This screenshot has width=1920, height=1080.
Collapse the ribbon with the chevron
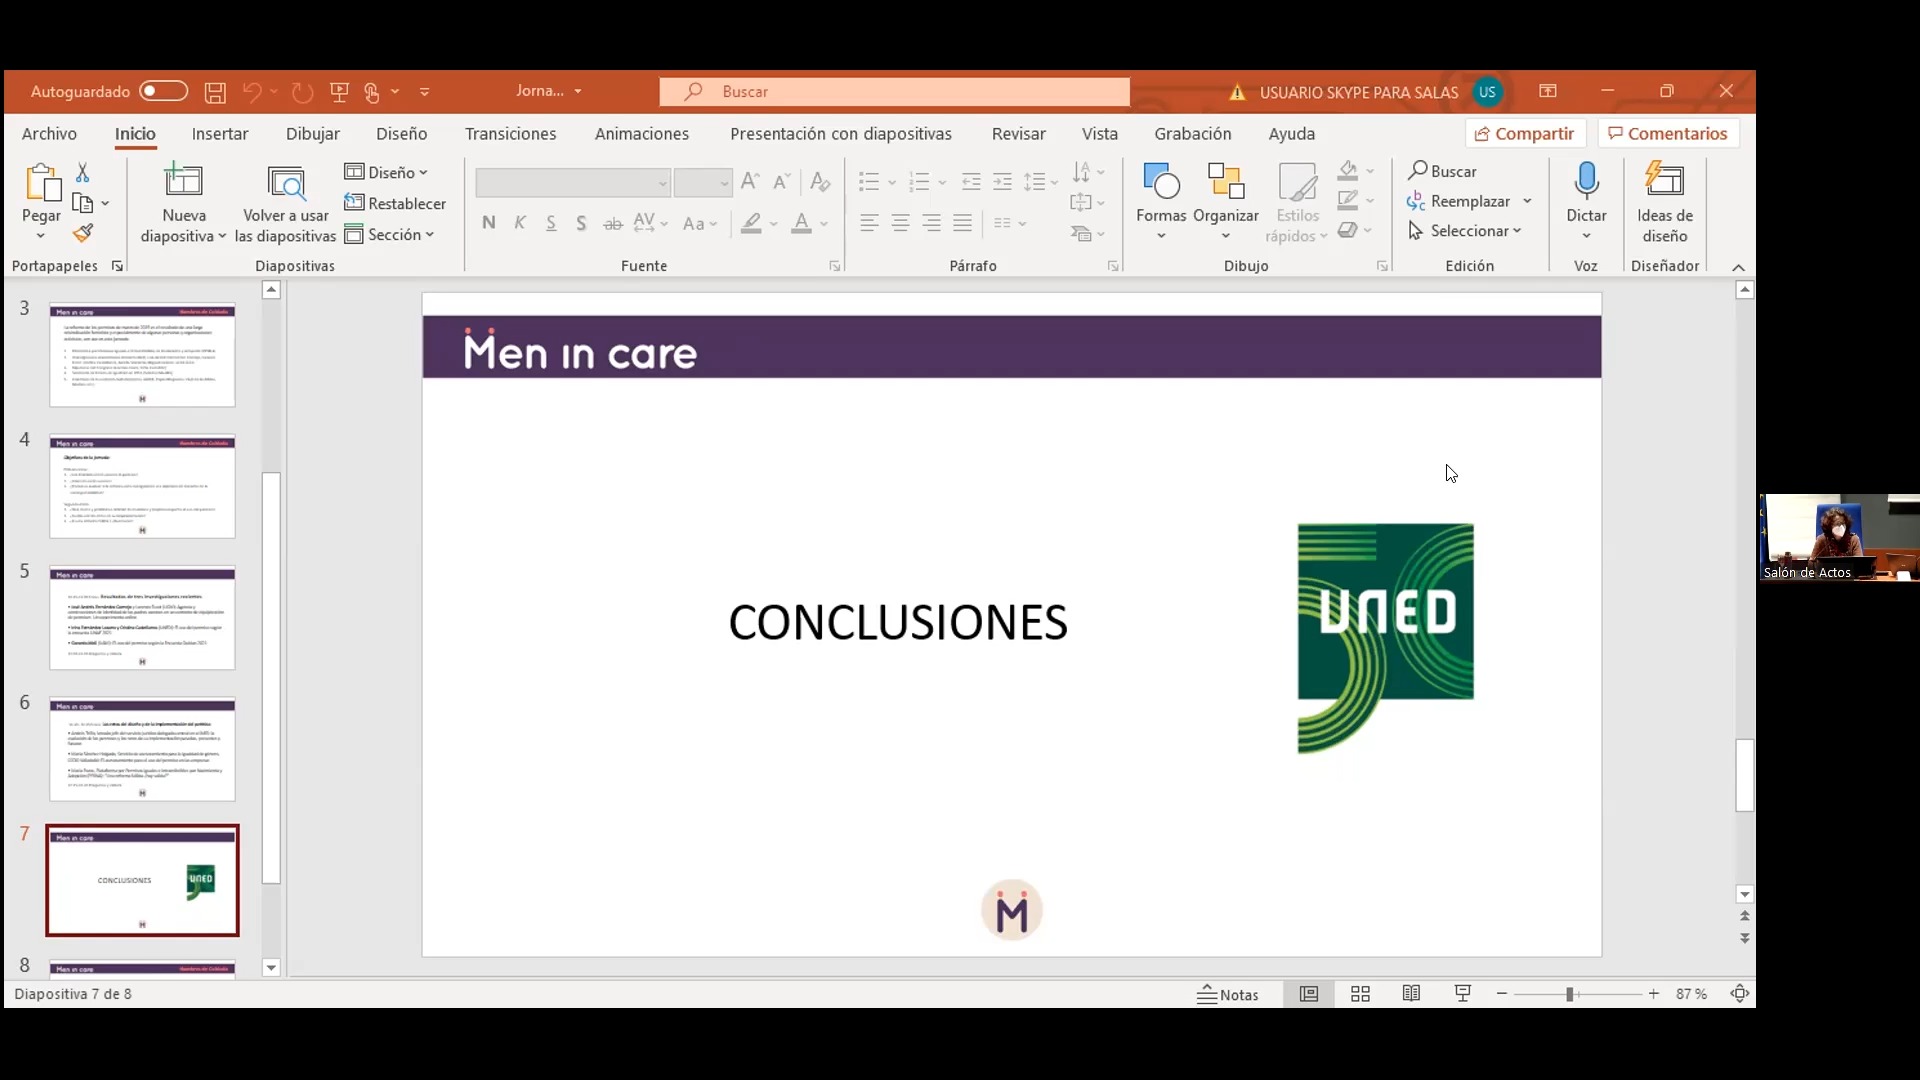(x=1738, y=267)
